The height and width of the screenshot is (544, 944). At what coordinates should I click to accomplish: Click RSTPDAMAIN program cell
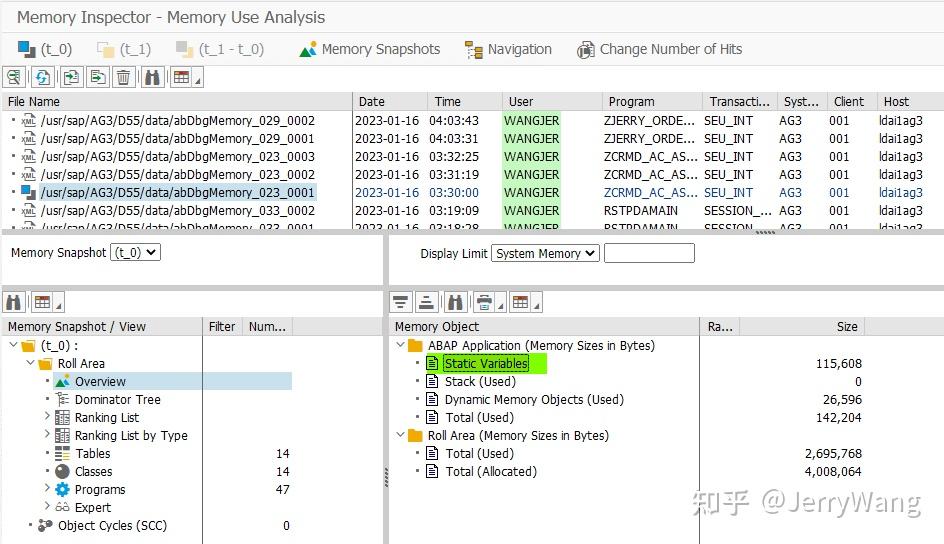[x=641, y=211]
